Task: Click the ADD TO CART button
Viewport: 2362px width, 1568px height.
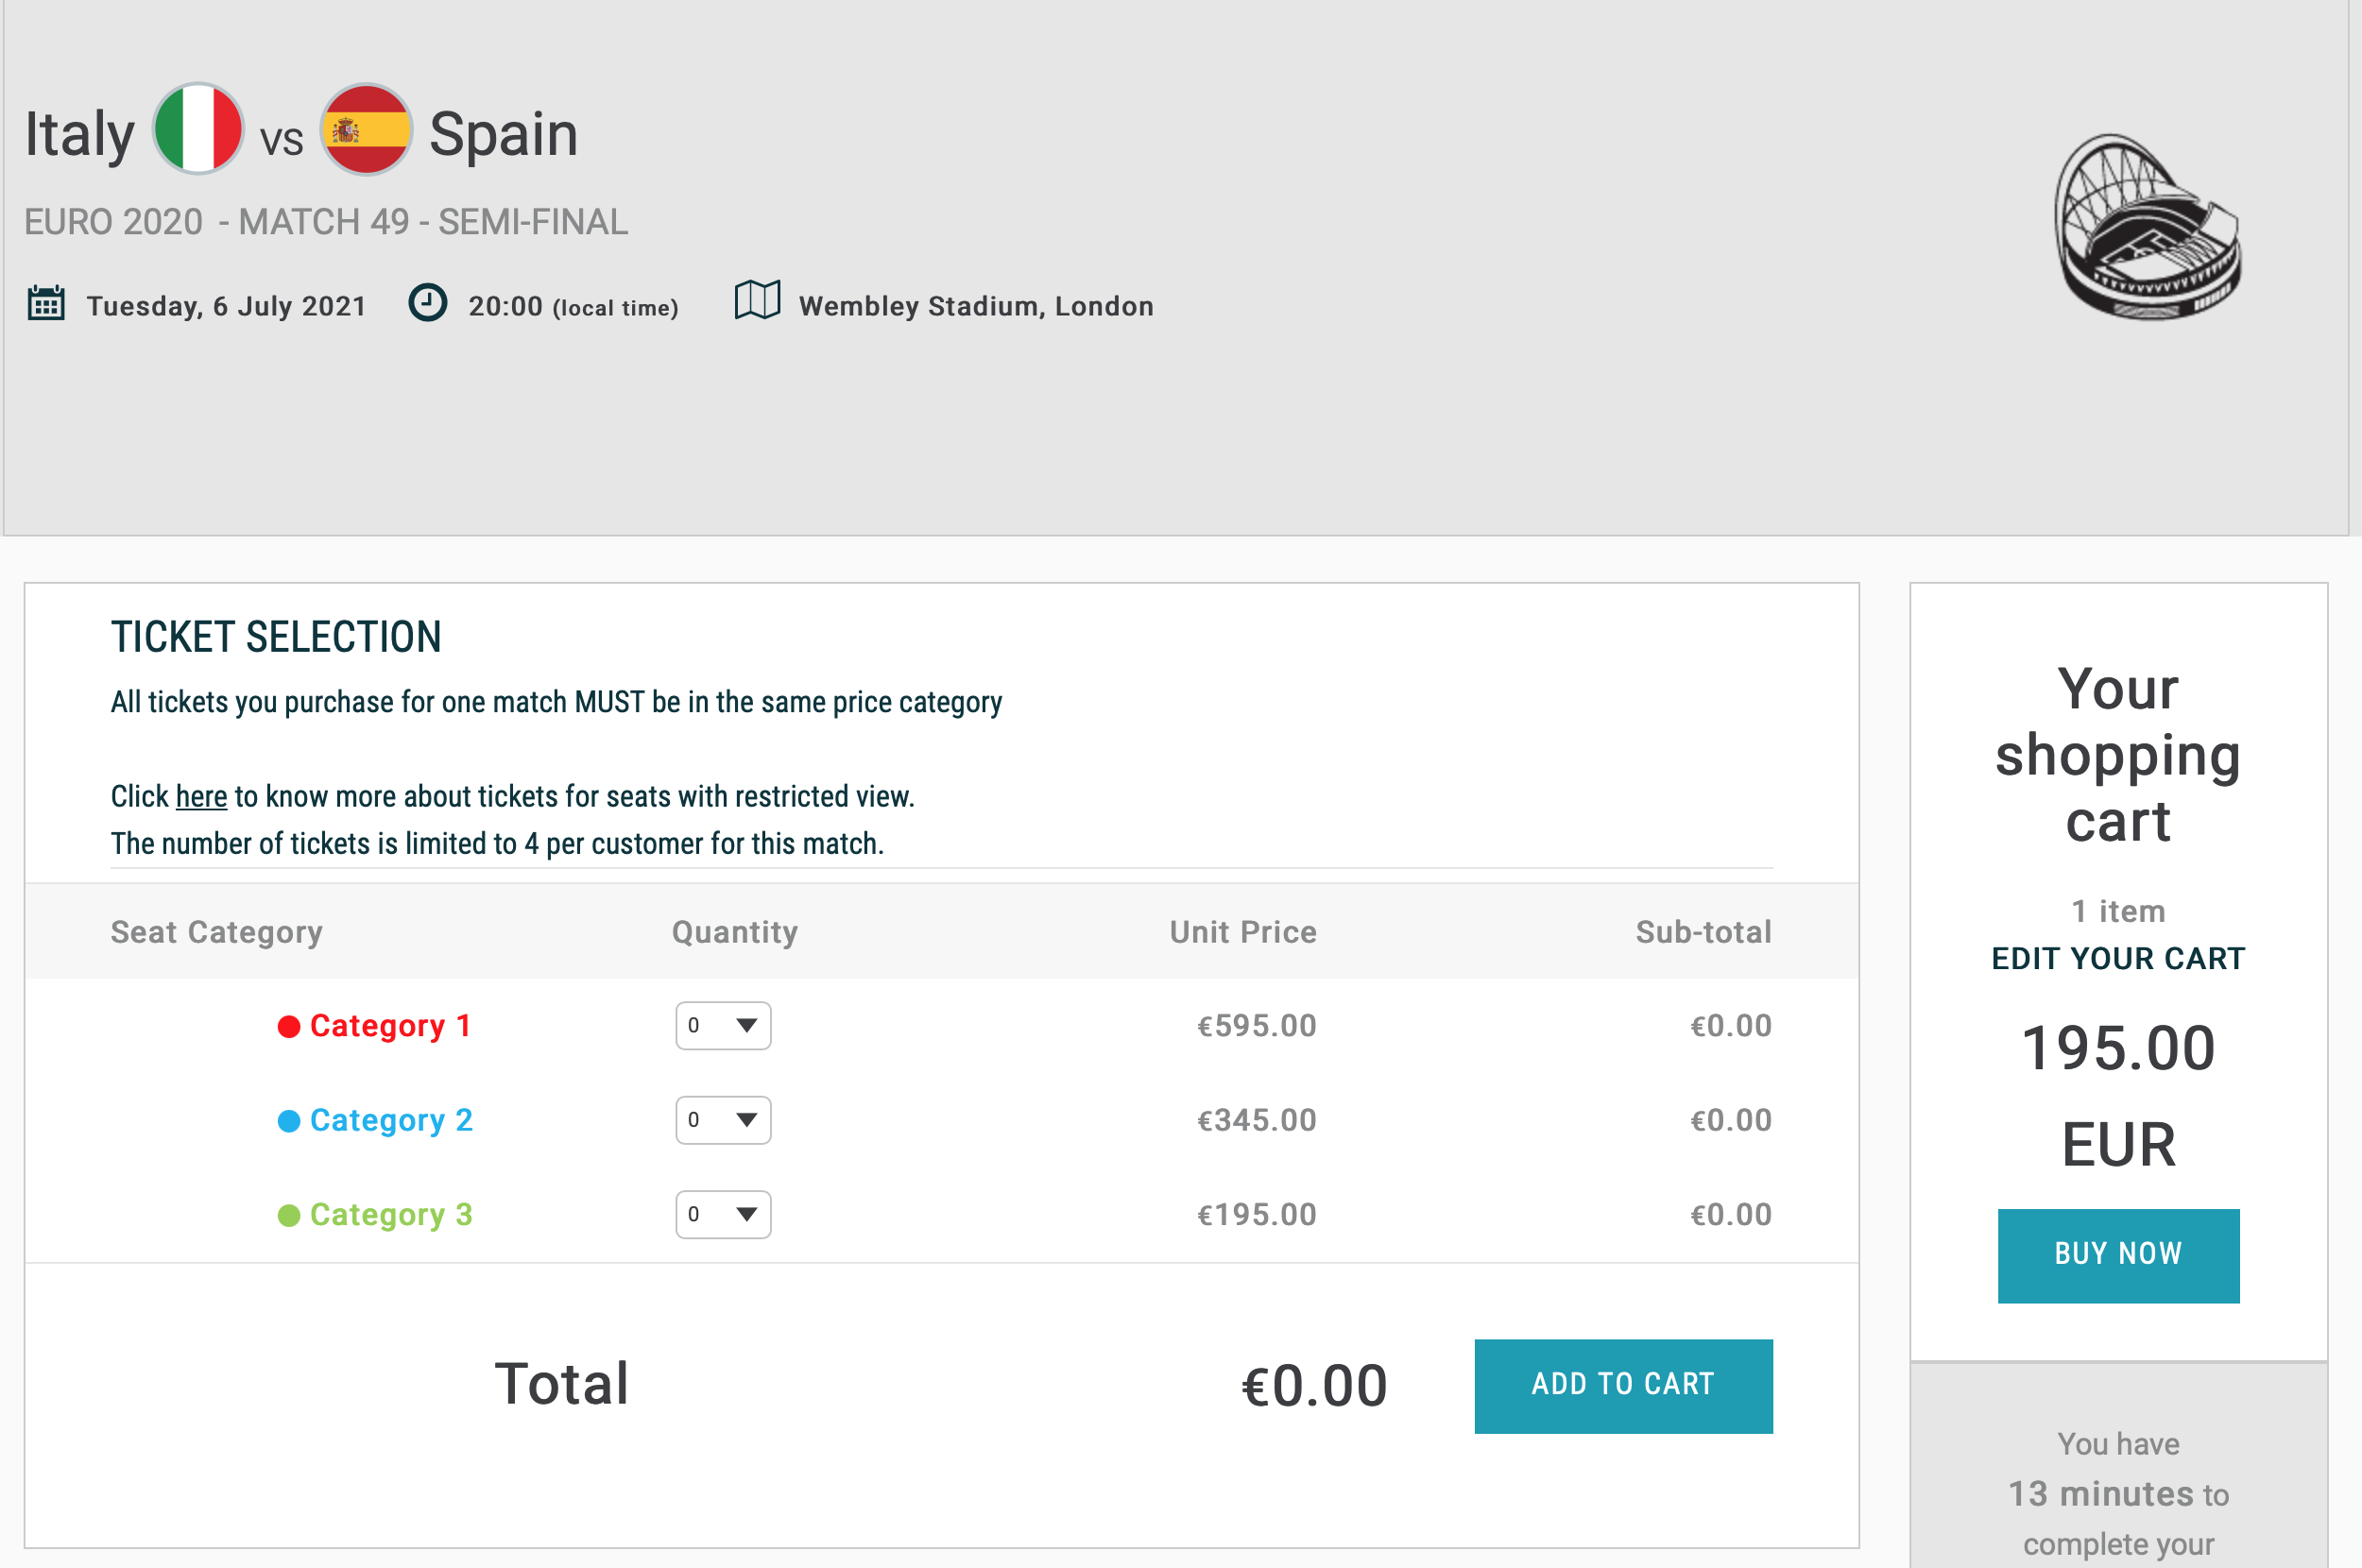Action: pos(1623,1386)
